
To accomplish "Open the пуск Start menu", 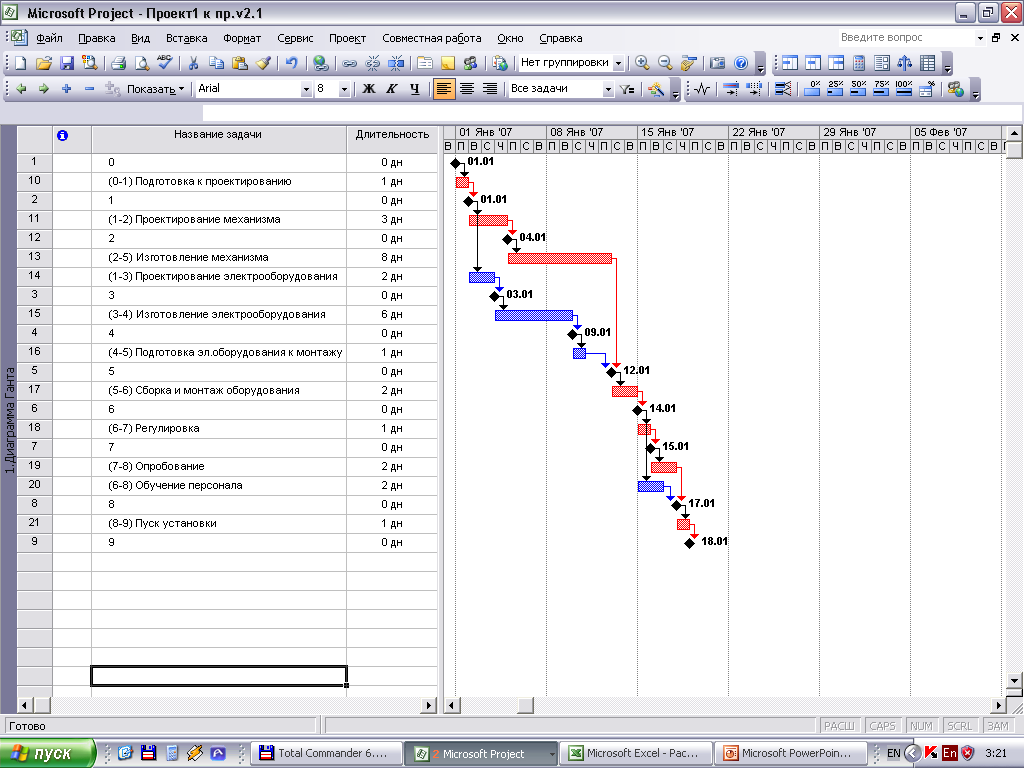I will coord(47,753).
